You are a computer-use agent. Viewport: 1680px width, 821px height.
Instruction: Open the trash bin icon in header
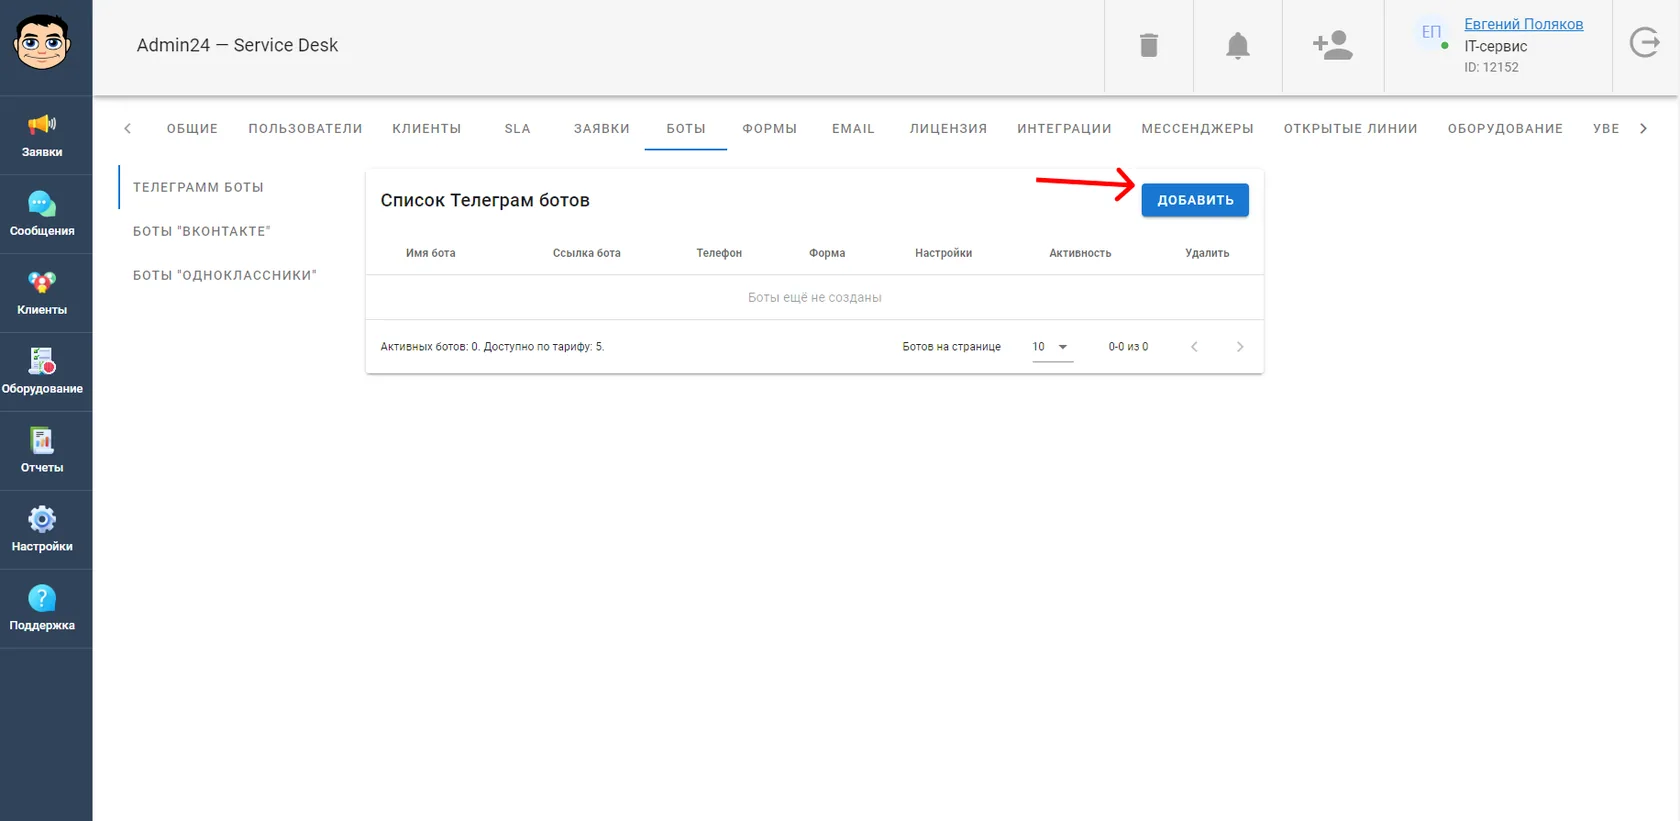coord(1149,45)
